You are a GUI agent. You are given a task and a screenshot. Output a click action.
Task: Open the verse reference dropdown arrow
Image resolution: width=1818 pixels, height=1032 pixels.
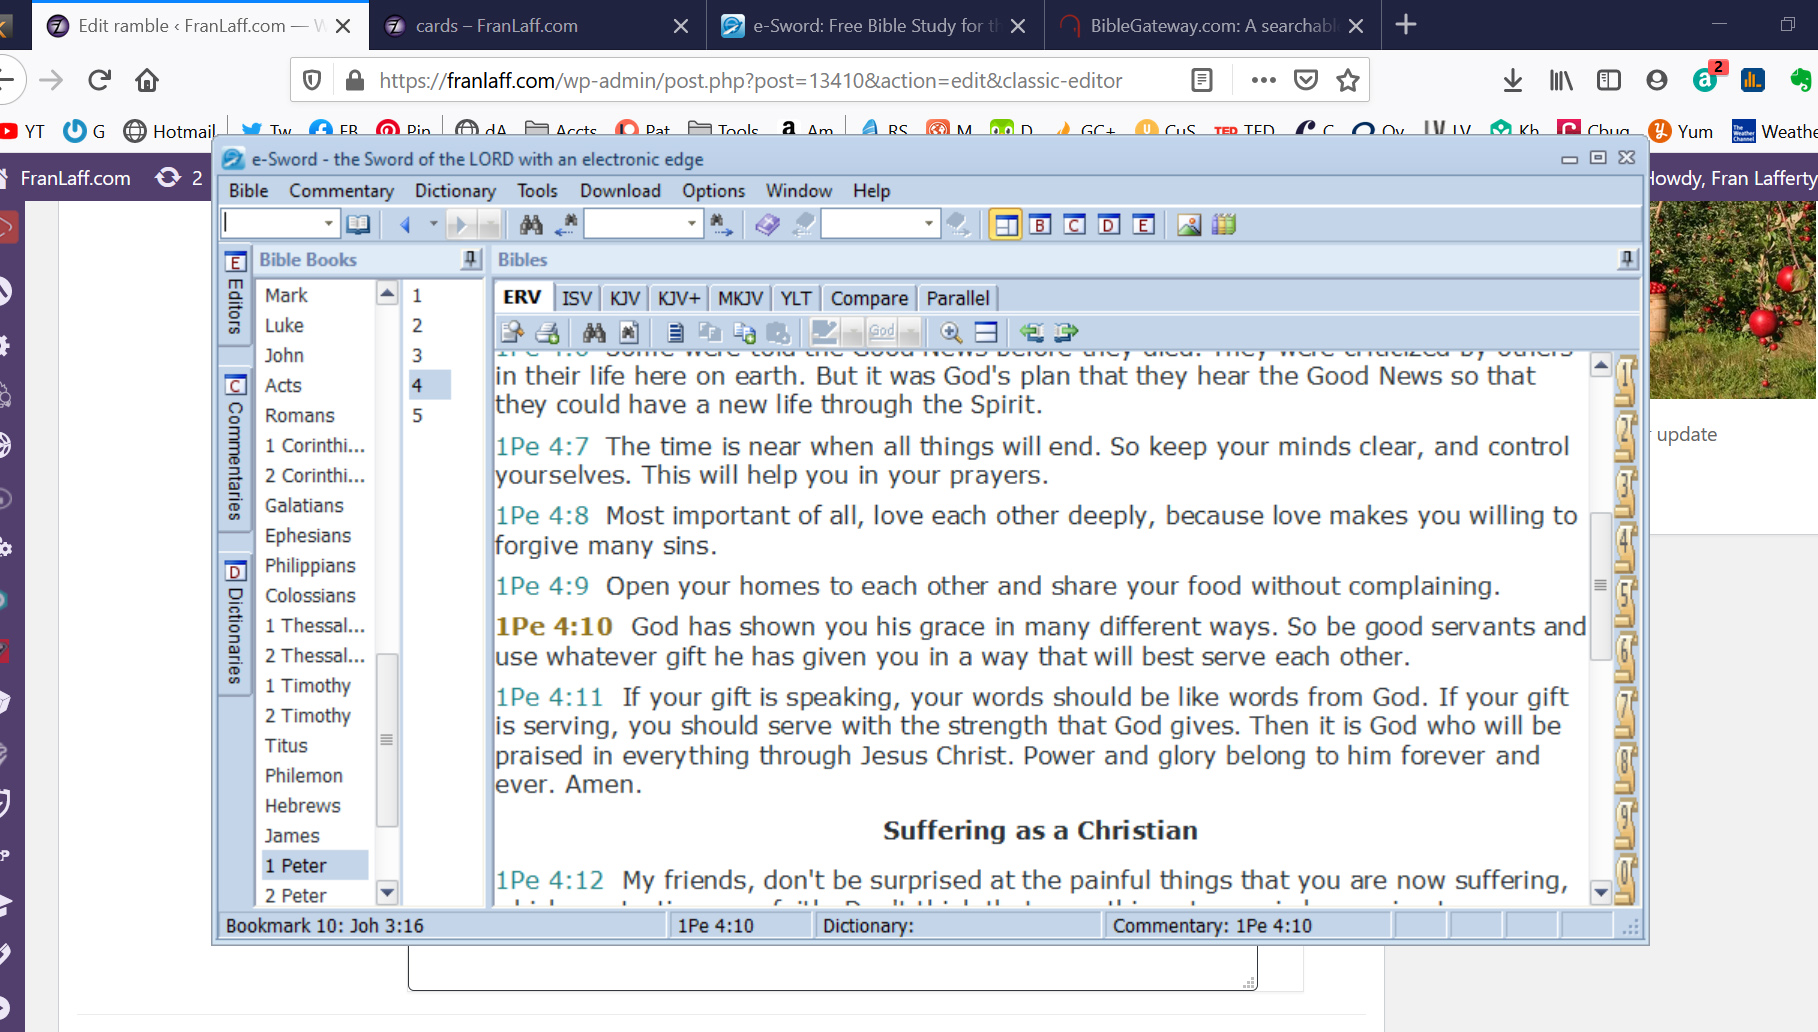pyautogui.click(x=328, y=224)
